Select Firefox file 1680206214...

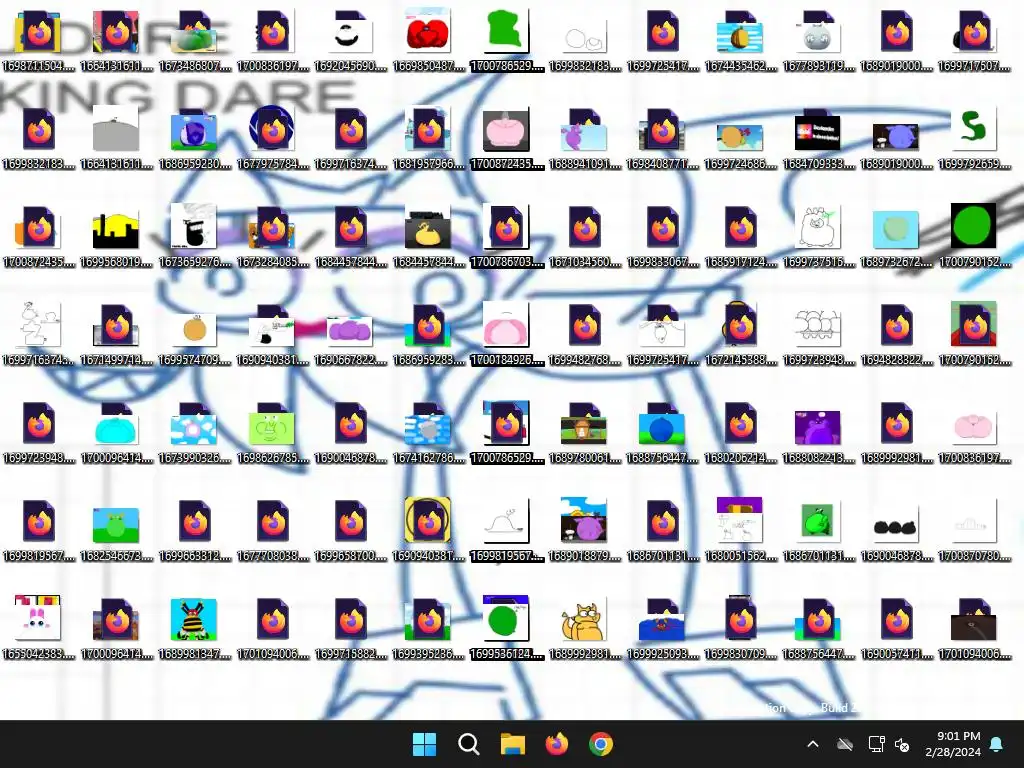click(x=740, y=432)
